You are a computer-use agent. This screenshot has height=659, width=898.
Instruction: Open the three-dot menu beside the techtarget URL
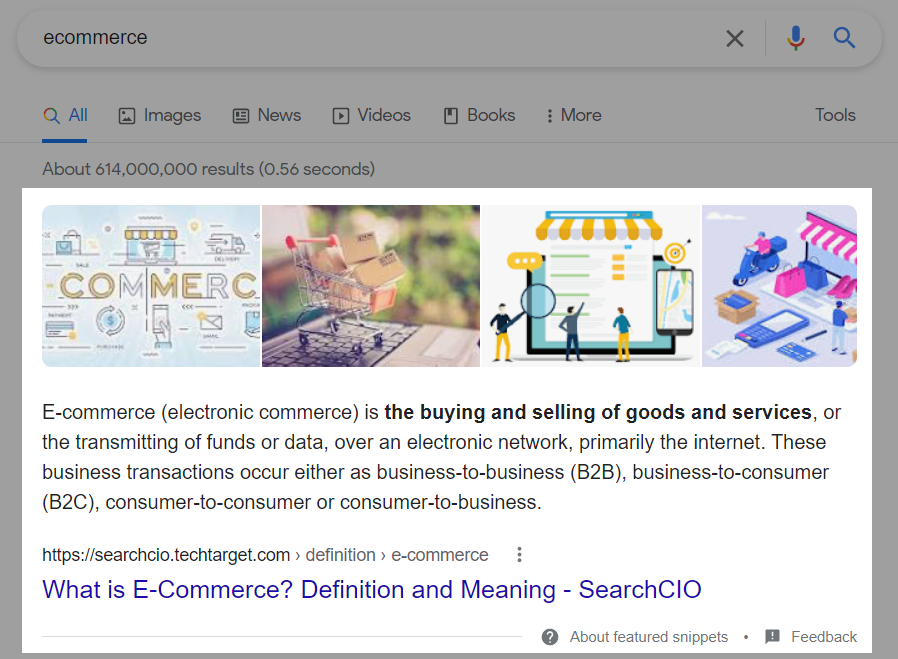(x=519, y=554)
